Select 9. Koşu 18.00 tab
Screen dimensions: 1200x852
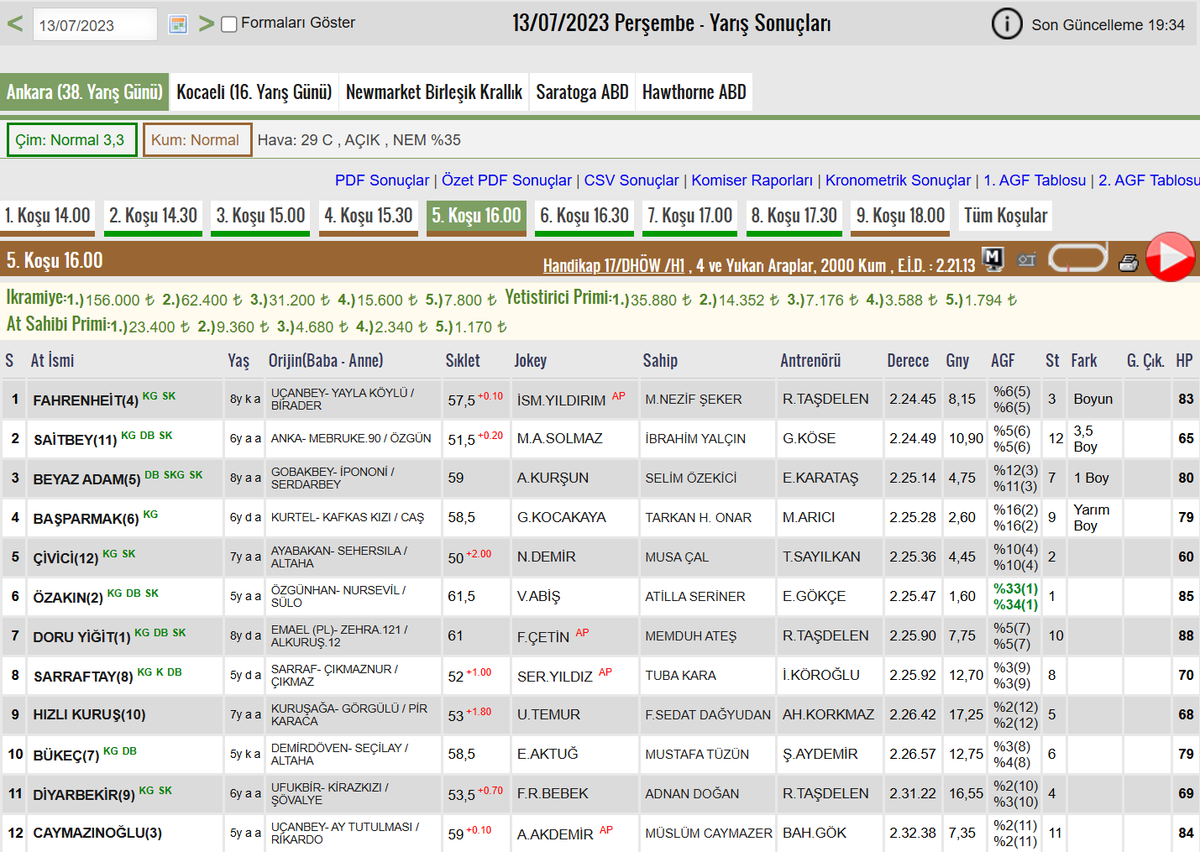coord(900,216)
